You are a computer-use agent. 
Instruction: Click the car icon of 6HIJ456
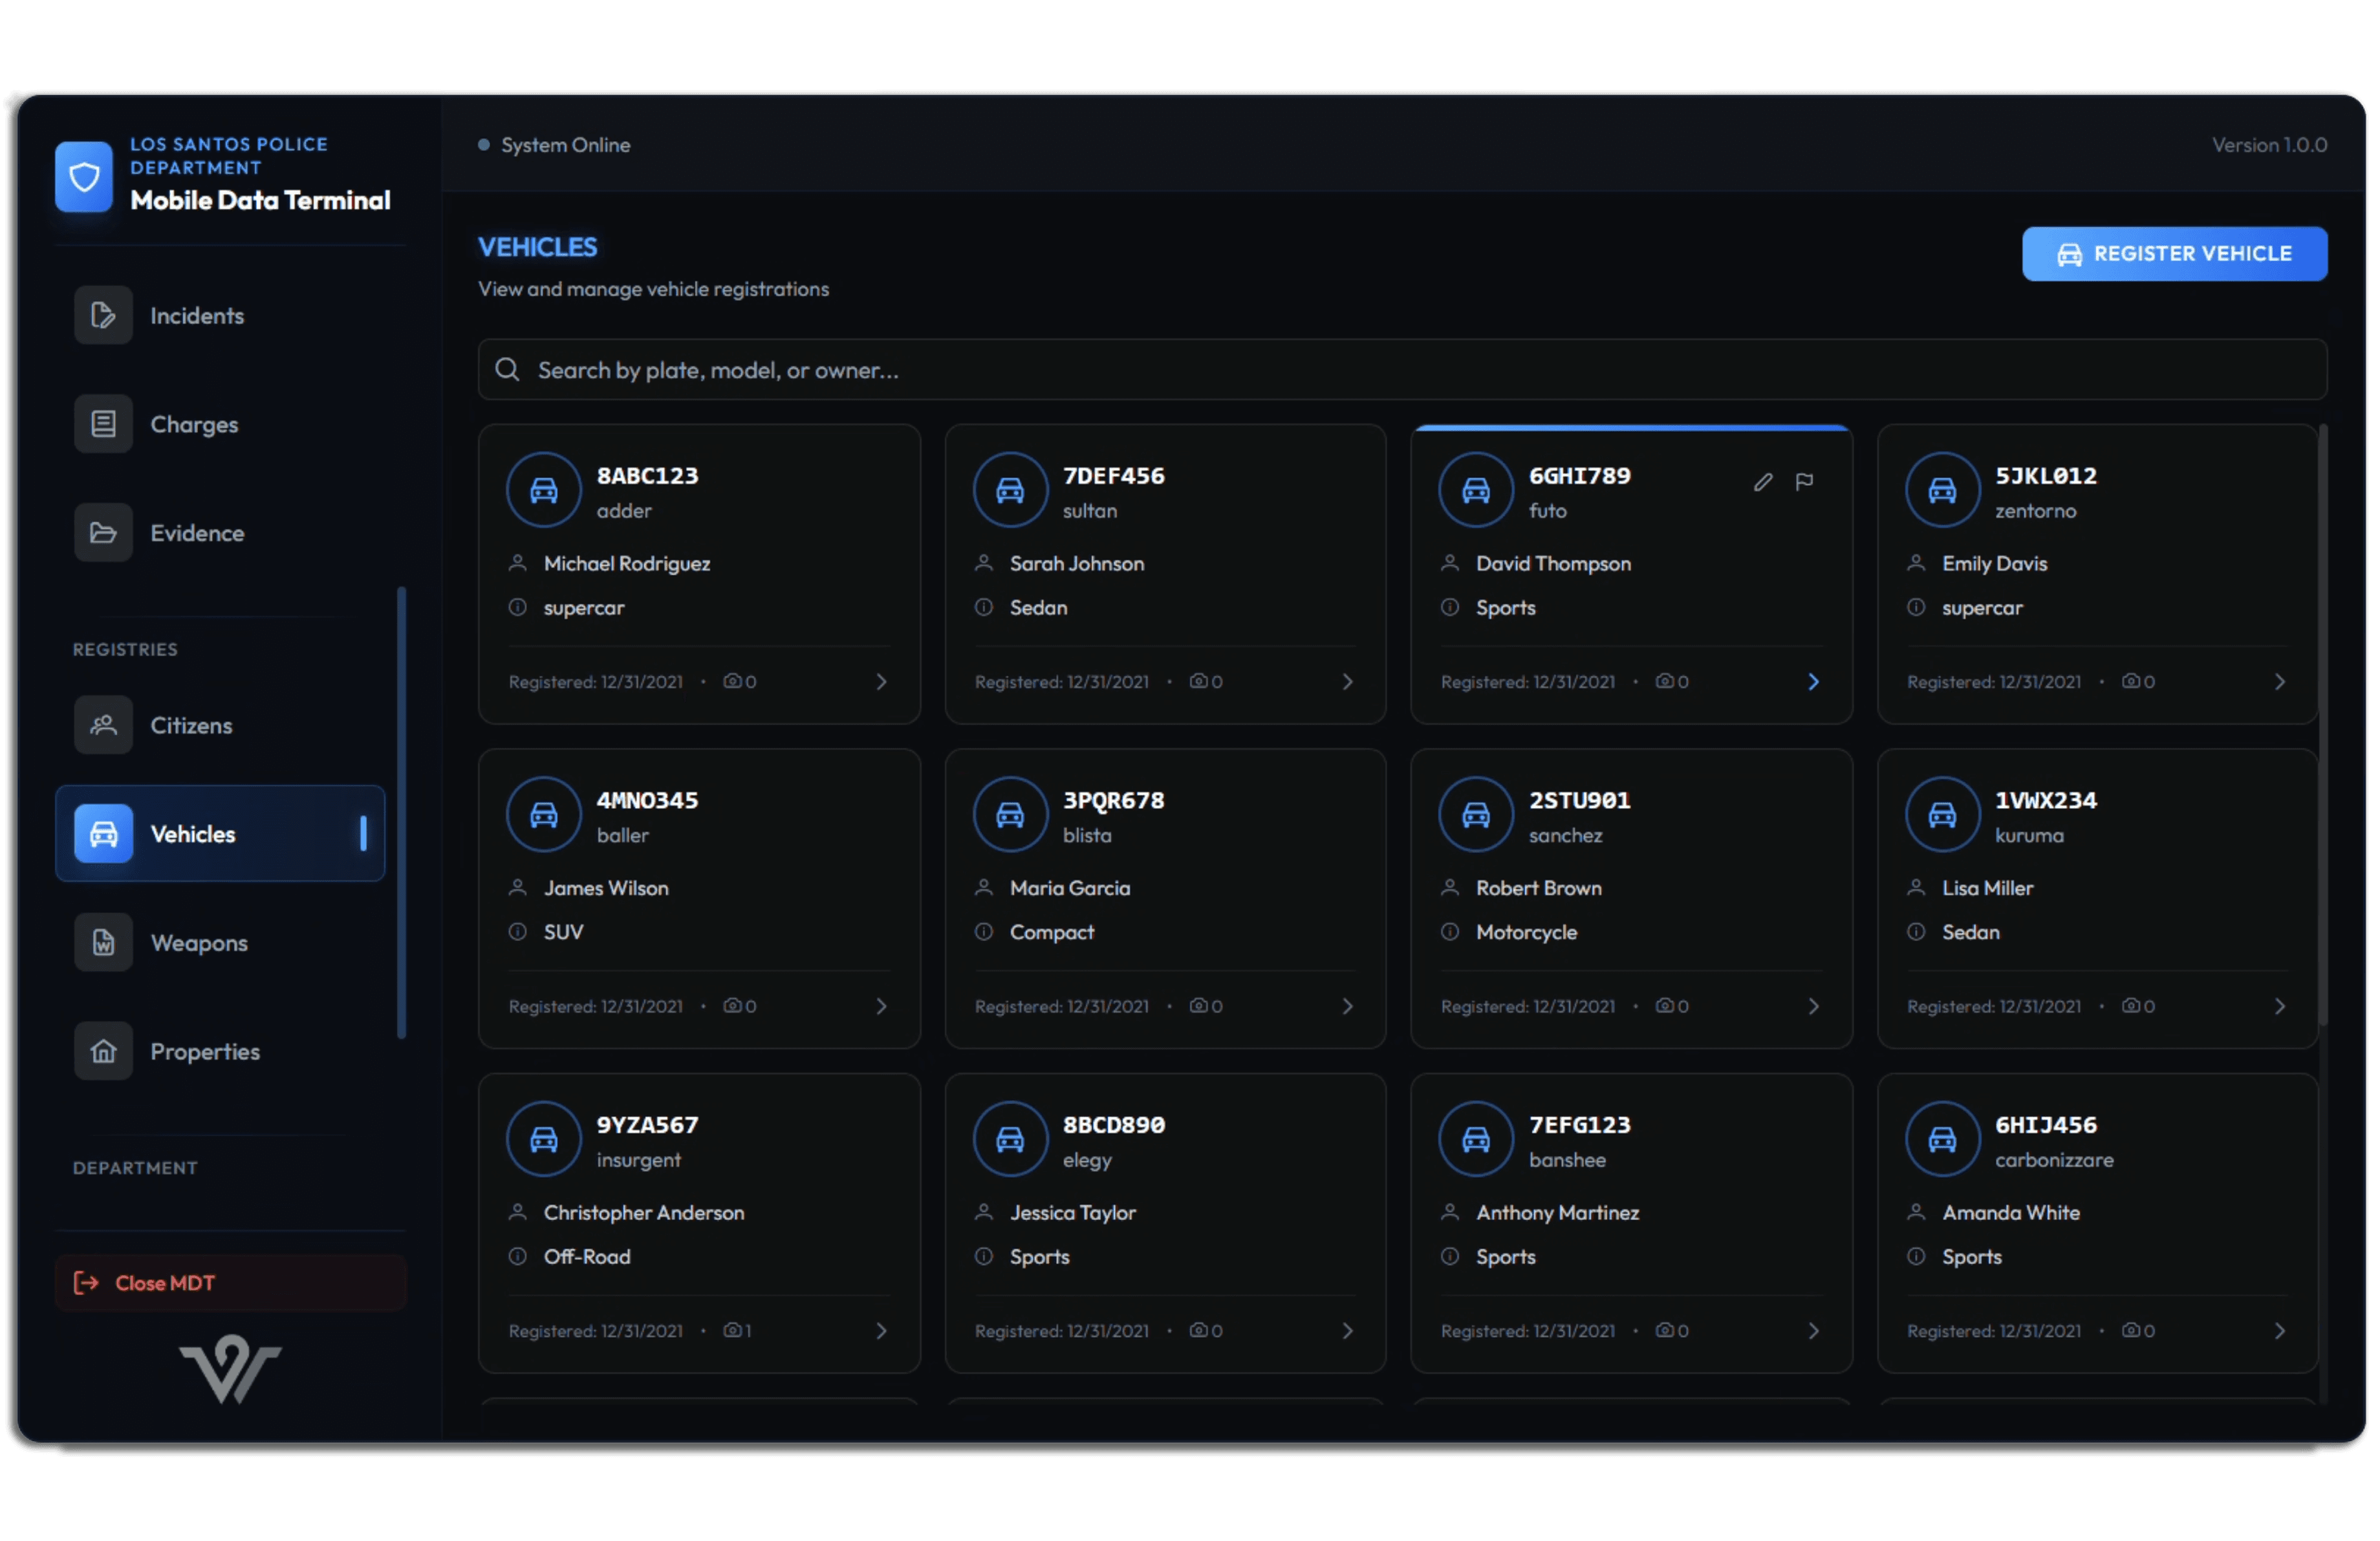coord(1942,1139)
